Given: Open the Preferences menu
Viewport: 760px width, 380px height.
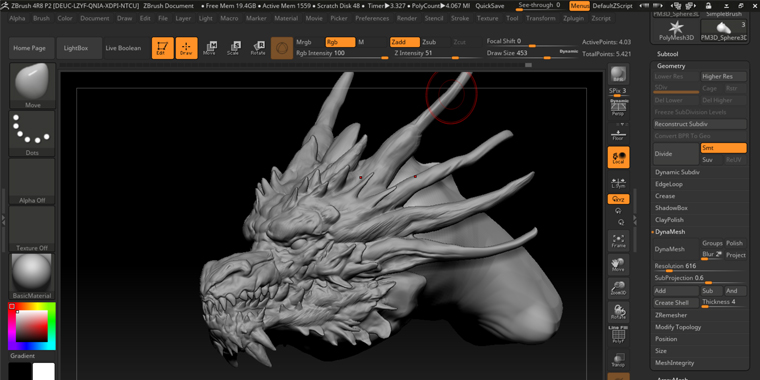Looking at the screenshot, I should tap(372, 18).
